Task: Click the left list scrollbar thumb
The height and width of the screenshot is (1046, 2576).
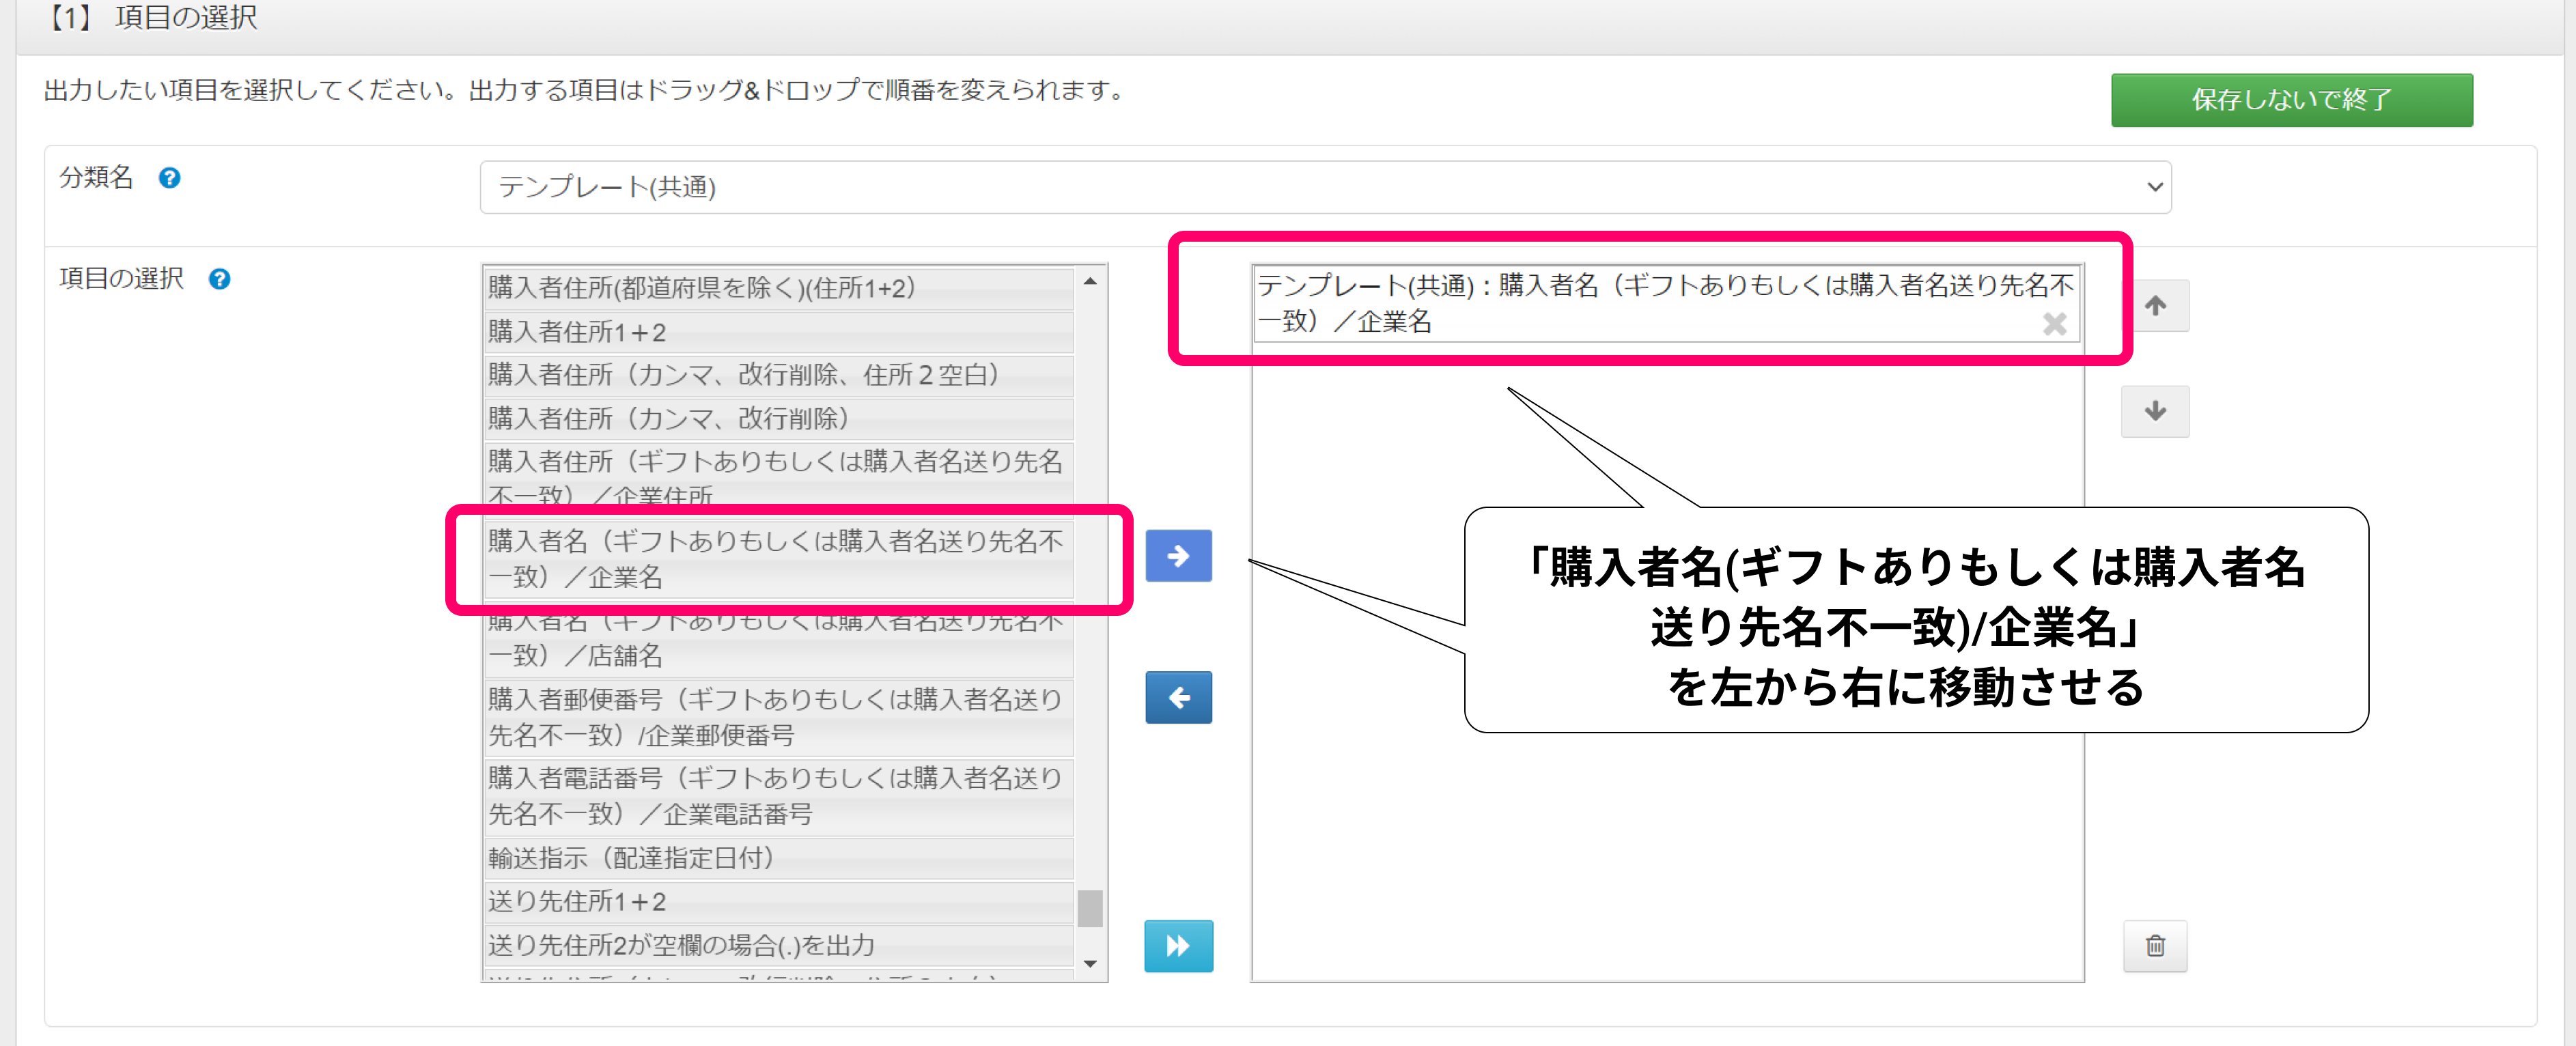Action: coord(1090,908)
